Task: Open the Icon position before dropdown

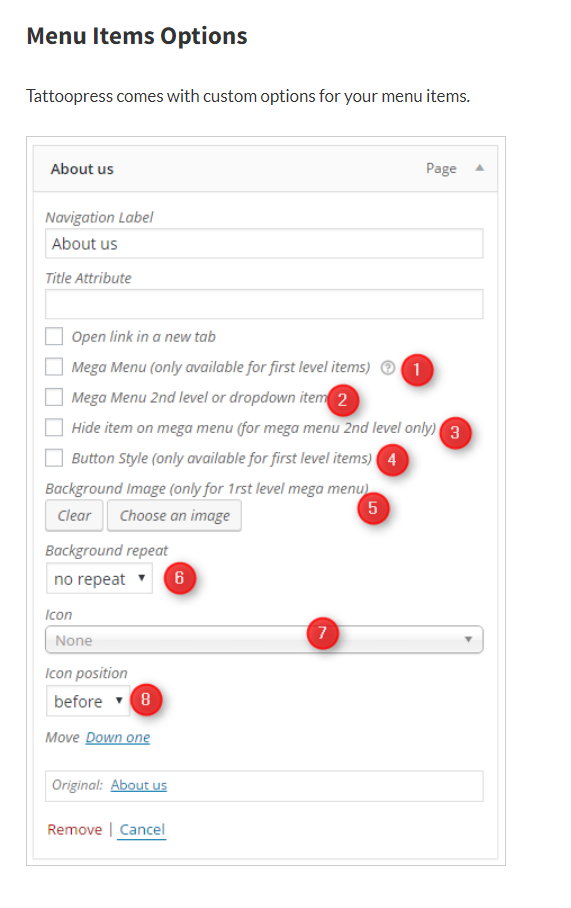Action: [88, 701]
